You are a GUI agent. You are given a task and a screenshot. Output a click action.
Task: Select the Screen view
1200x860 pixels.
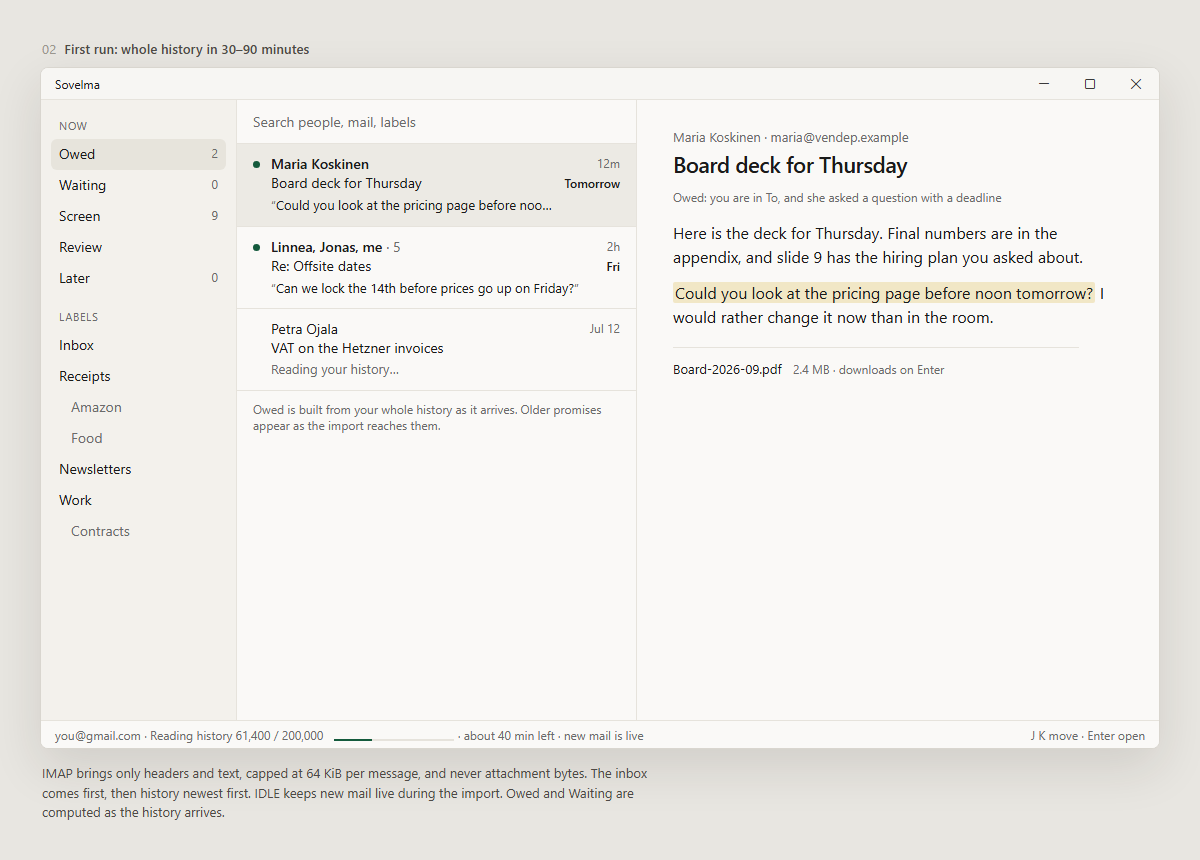tap(138, 216)
